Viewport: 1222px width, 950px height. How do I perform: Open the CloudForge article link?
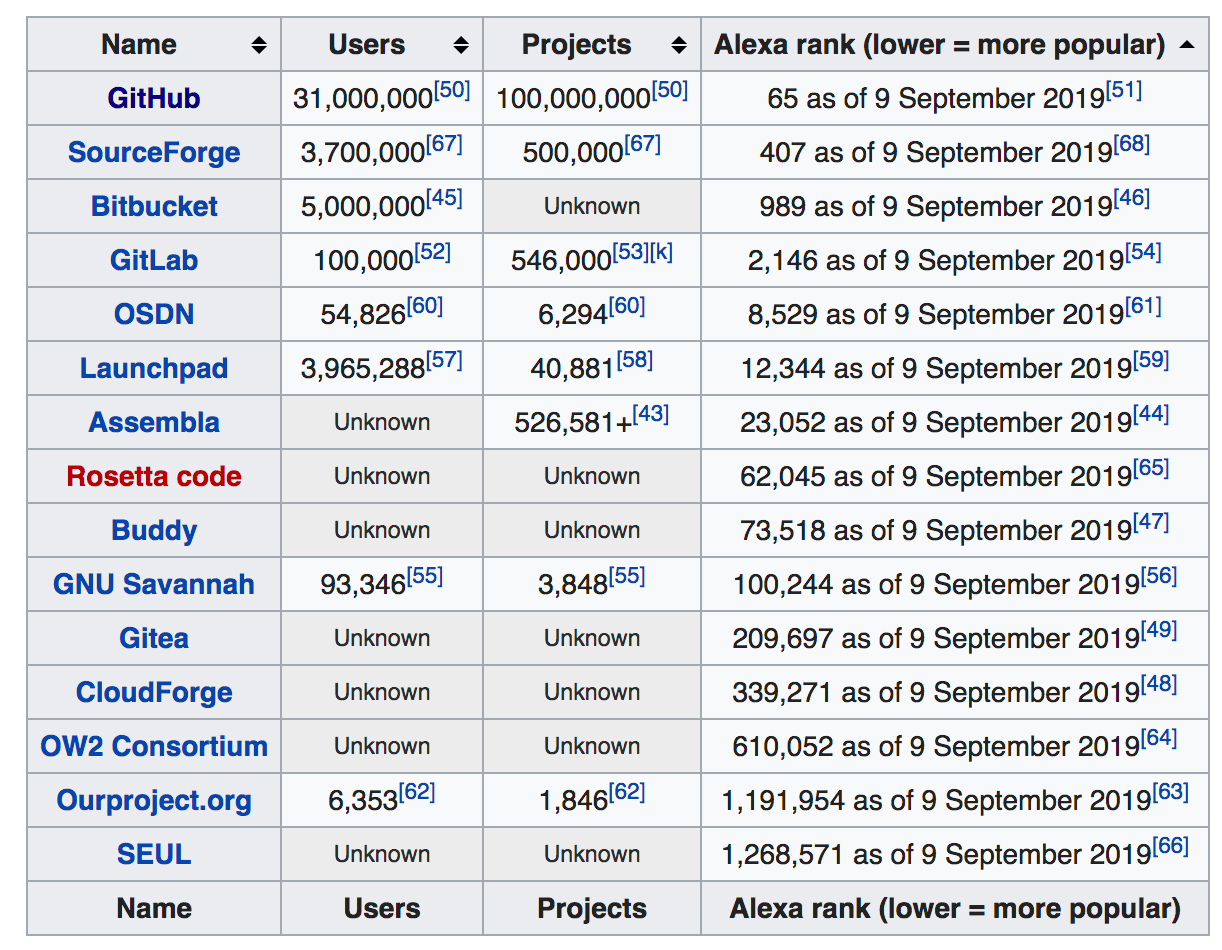coord(154,692)
